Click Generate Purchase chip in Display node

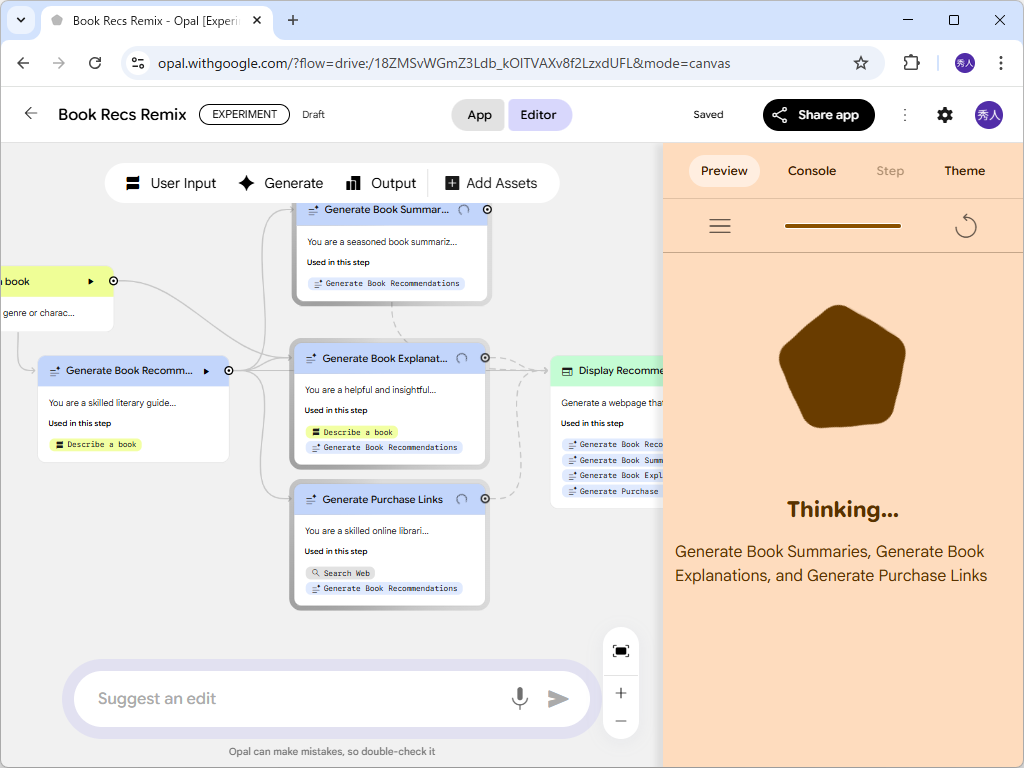click(613, 491)
